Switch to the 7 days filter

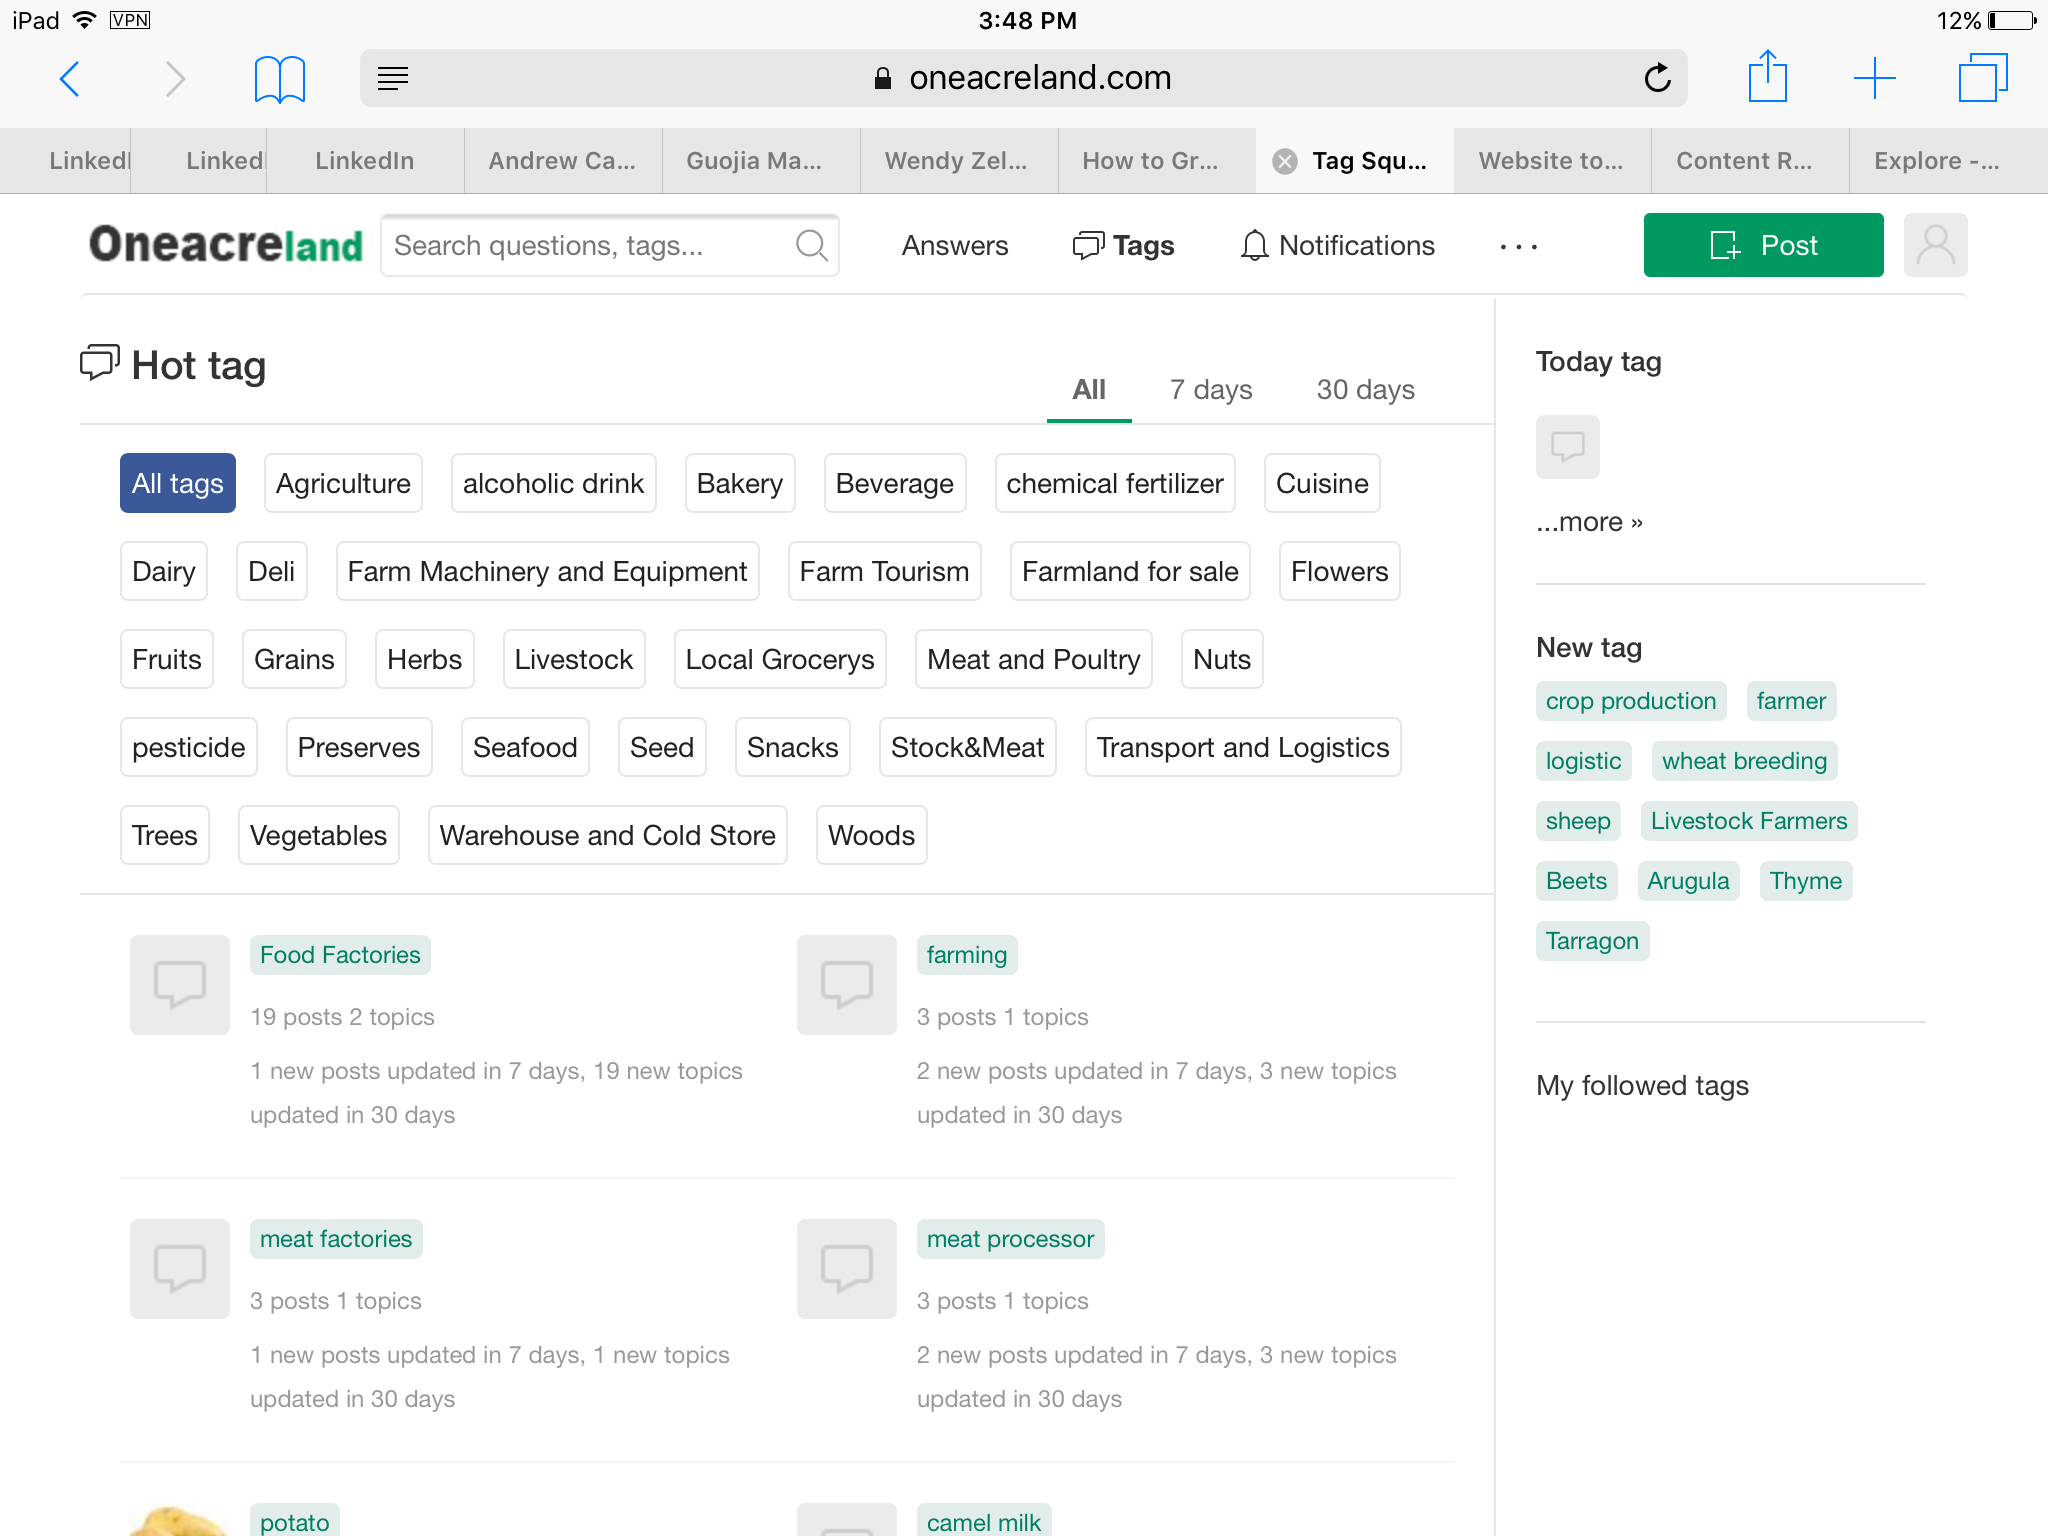coord(1210,390)
